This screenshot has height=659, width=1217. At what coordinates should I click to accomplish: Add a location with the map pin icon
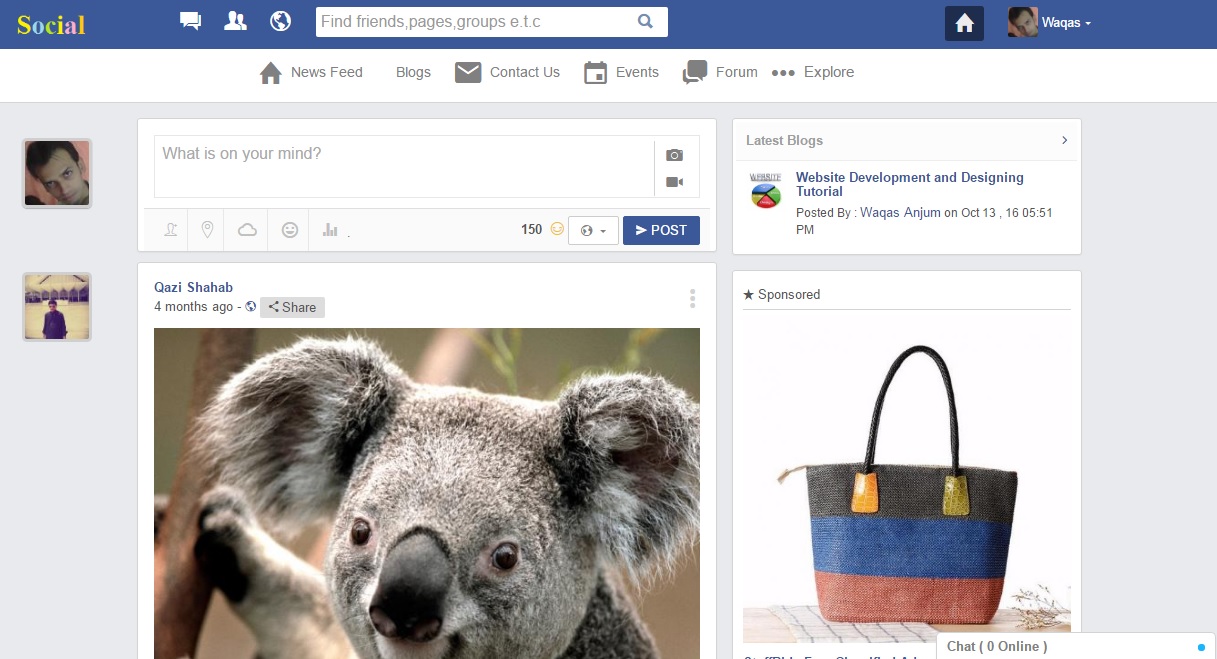tap(208, 230)
